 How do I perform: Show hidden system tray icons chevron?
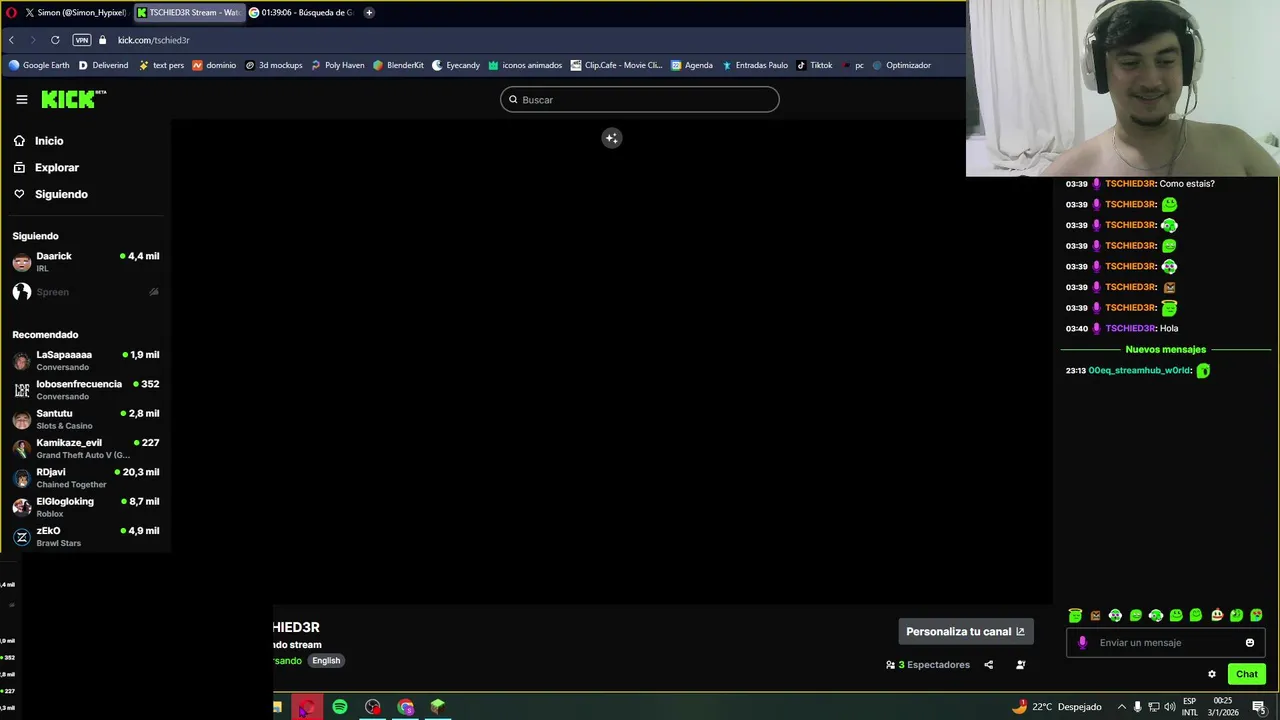point(1121,707)
